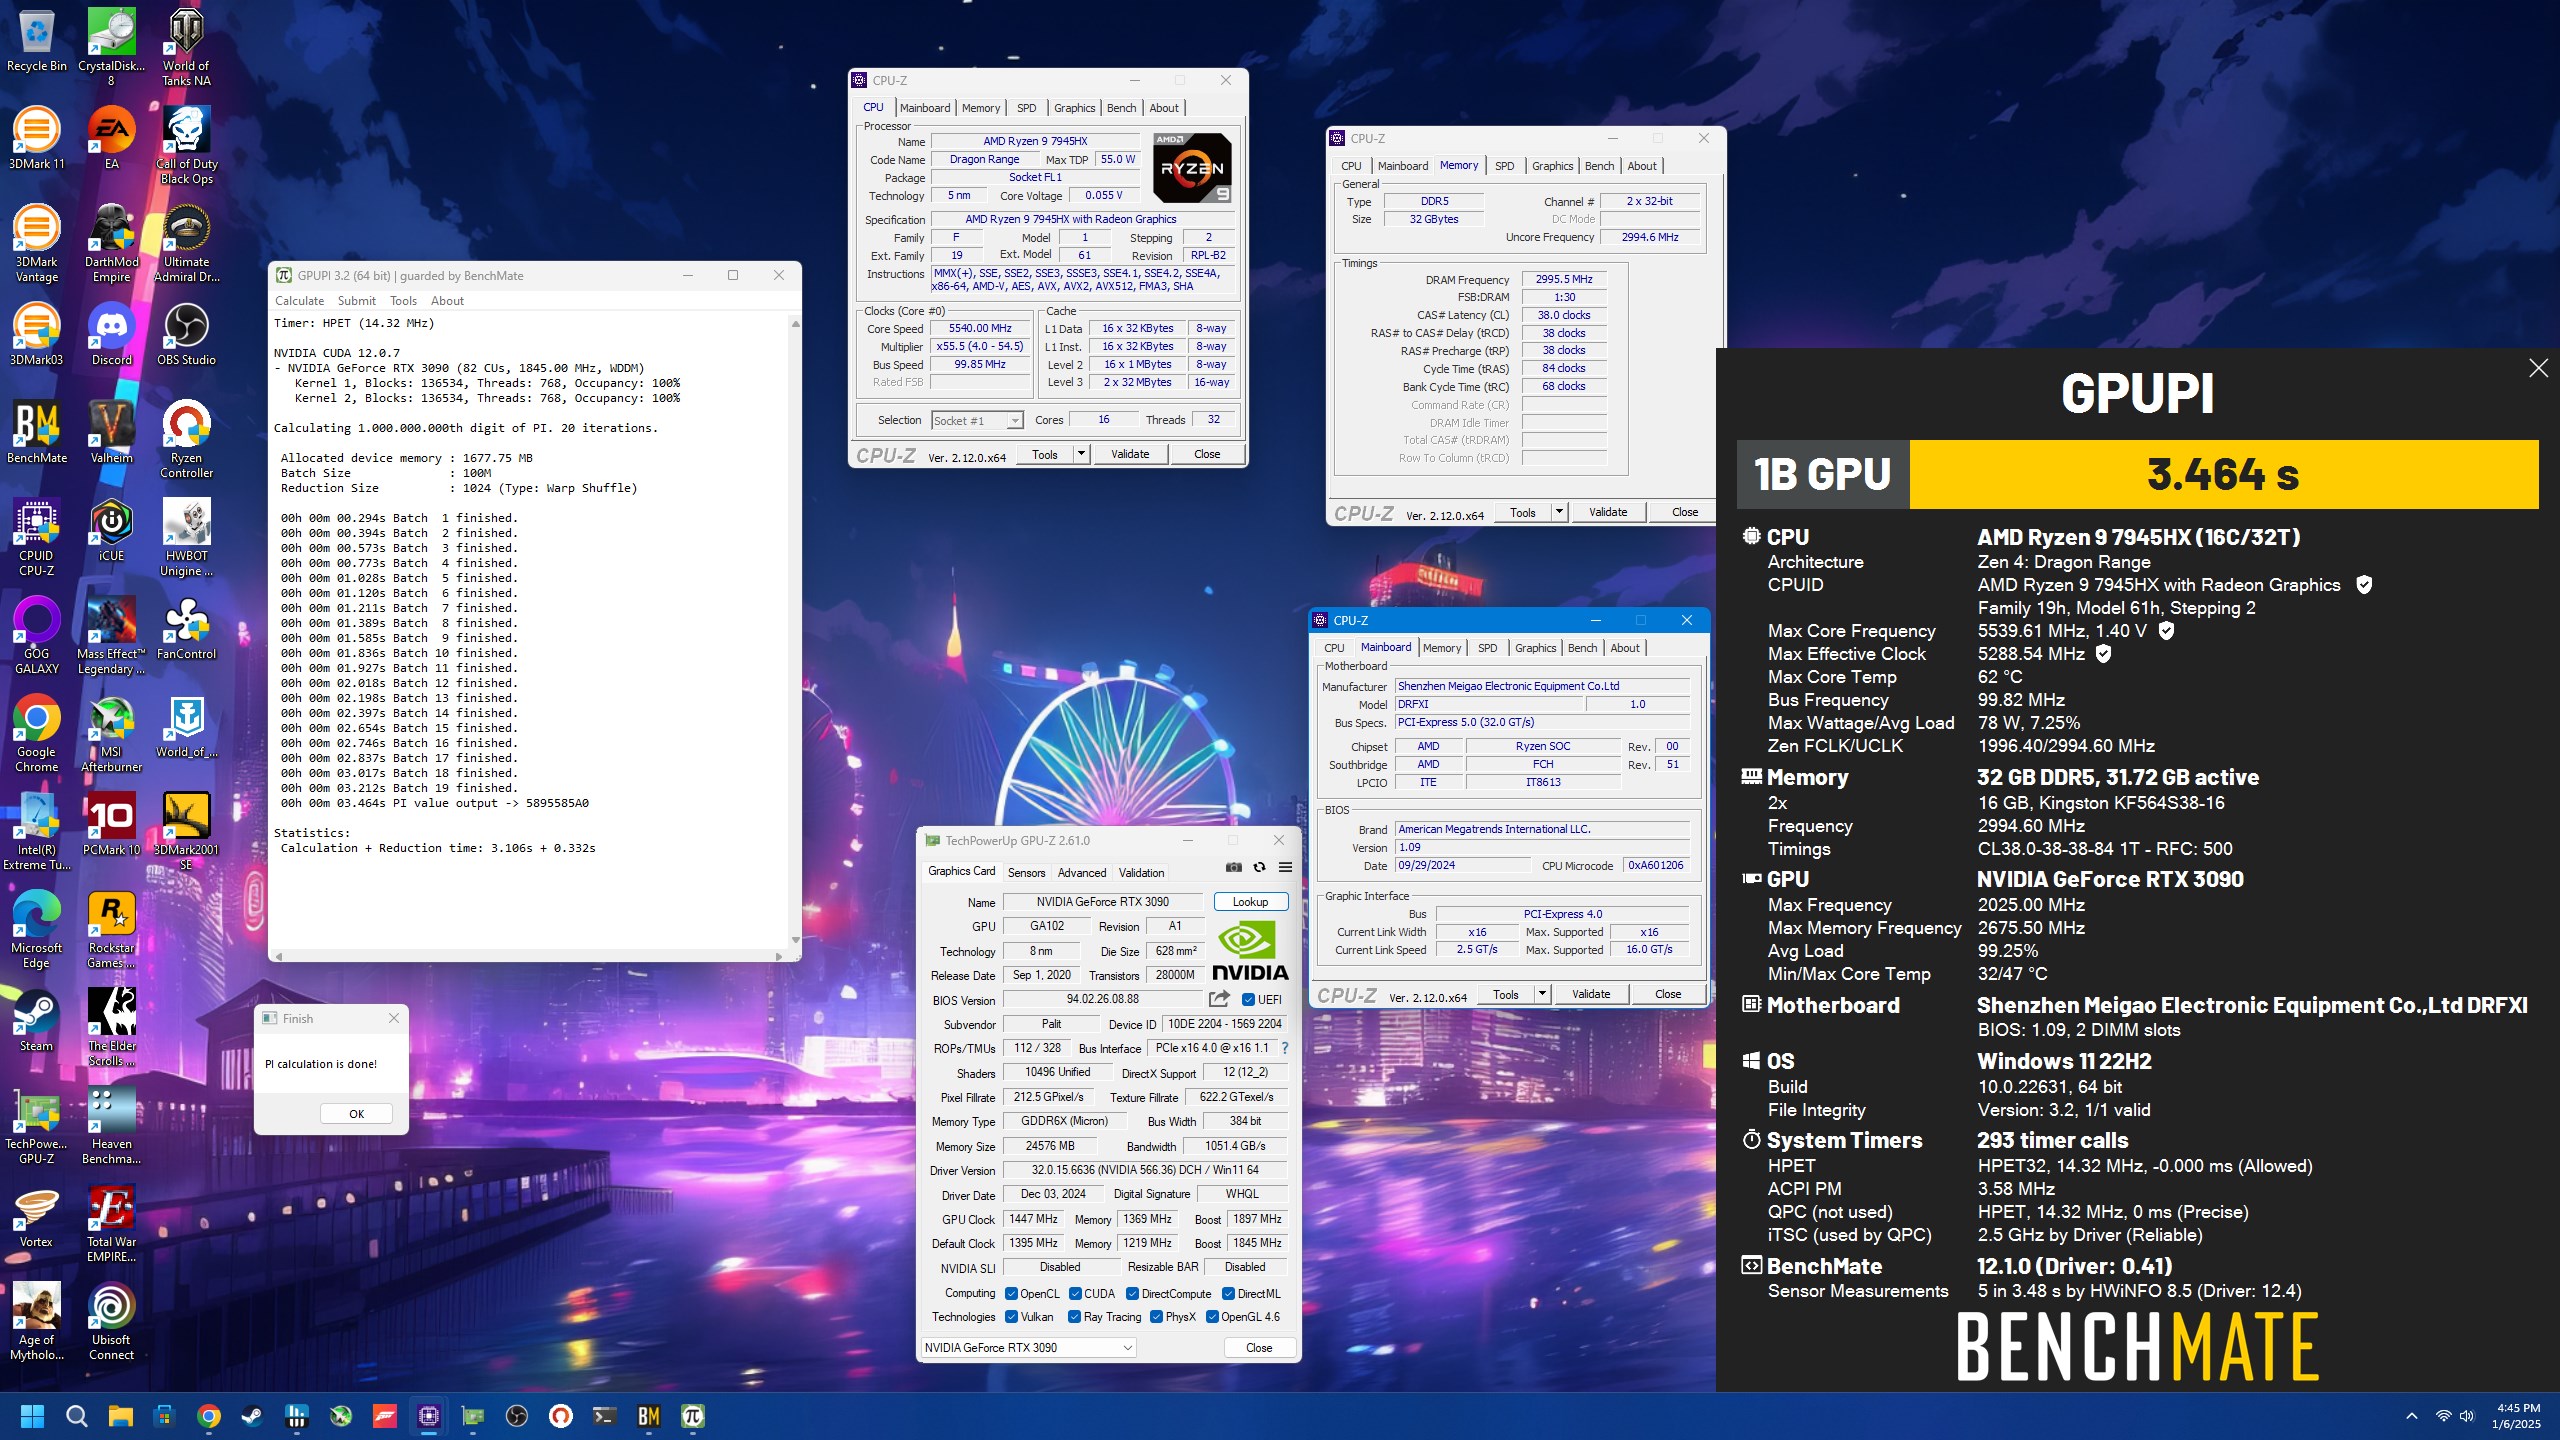Image resolution: width=2560 pixels, height=1440 pixels.
Task: Launch Steam desktop shortcut
Action: pyautogui.click(x=36, y=1021)
